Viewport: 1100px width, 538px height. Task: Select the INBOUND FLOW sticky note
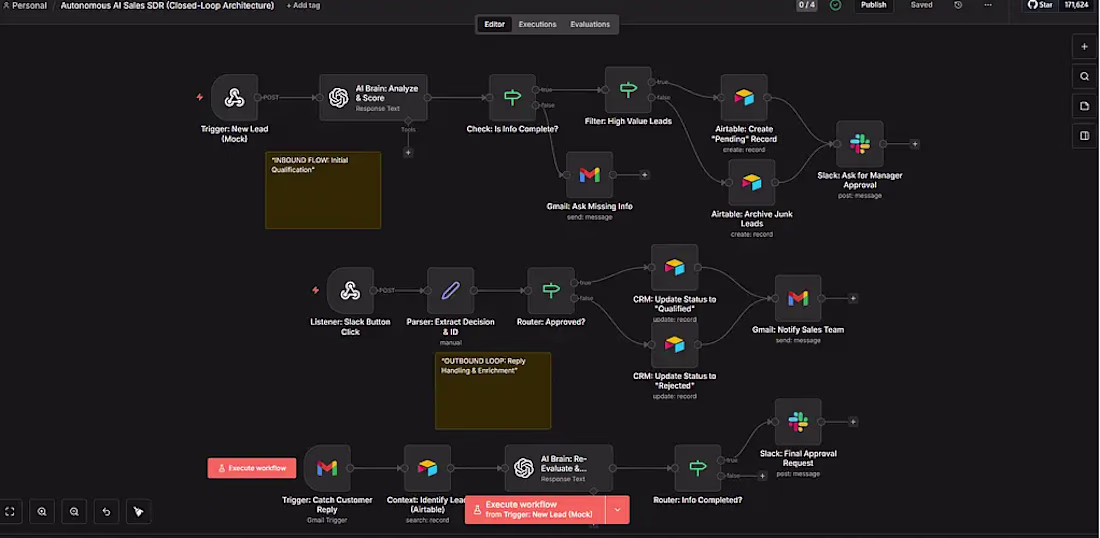pos(323,190)
